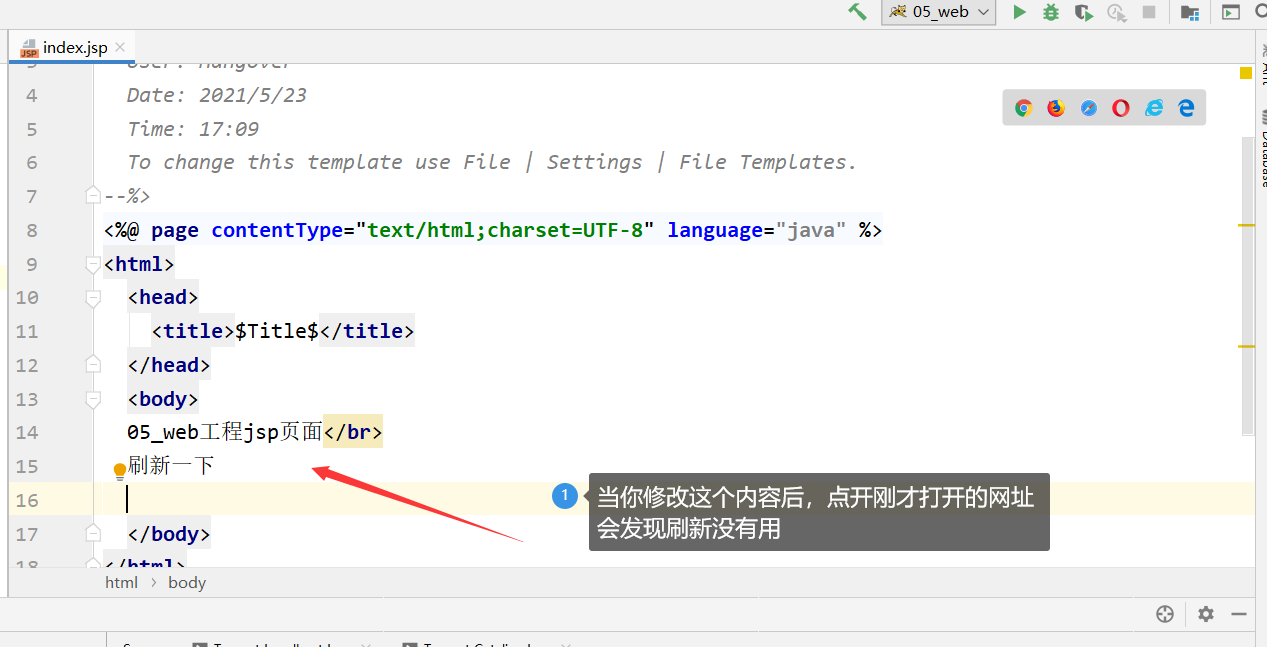Click the html breadcrumb link

[121, 582]
